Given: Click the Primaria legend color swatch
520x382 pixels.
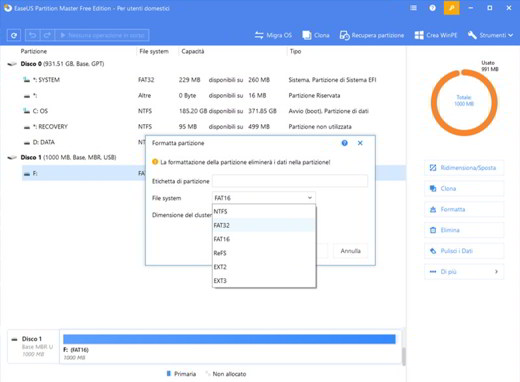Looking at the screenshot, I should (x=169, y=373).
